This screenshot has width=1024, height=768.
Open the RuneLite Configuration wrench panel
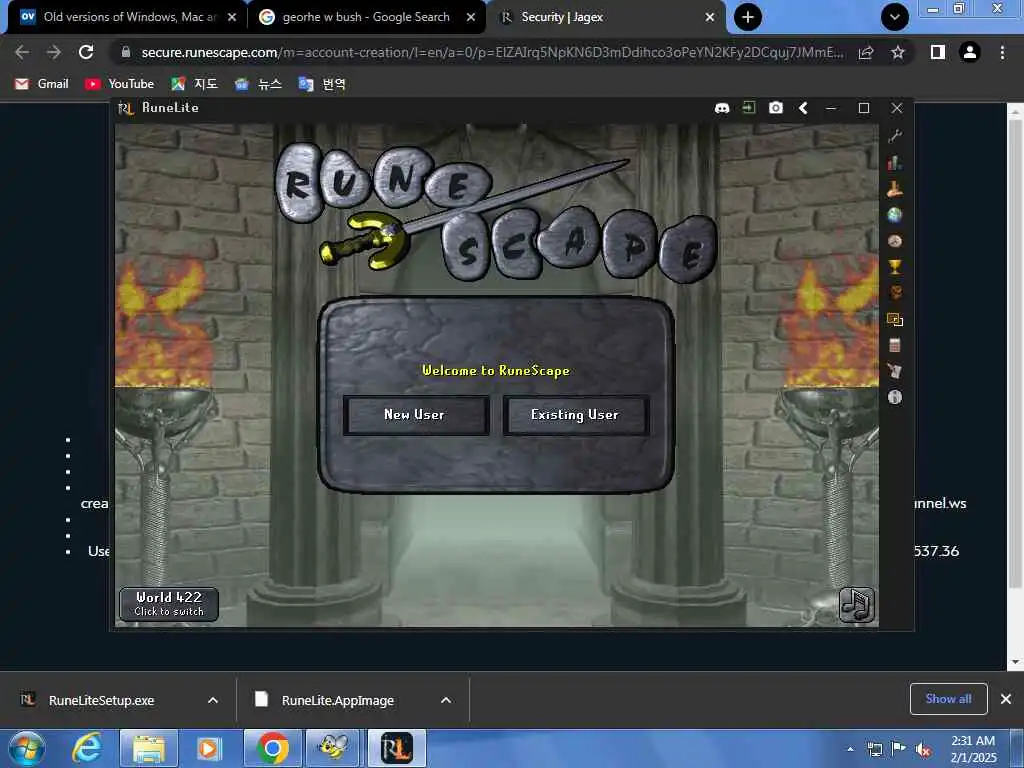(x=895, y=136)
